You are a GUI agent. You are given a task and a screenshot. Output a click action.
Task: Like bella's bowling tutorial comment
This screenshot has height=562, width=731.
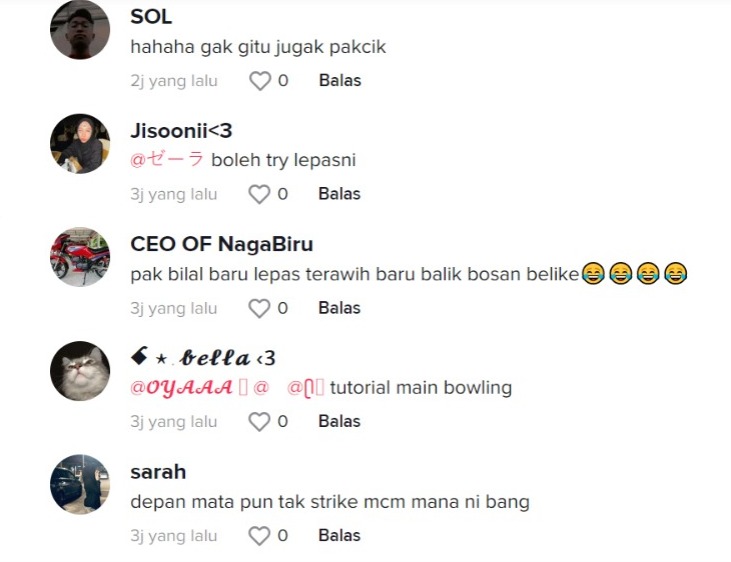pos(259,422)
